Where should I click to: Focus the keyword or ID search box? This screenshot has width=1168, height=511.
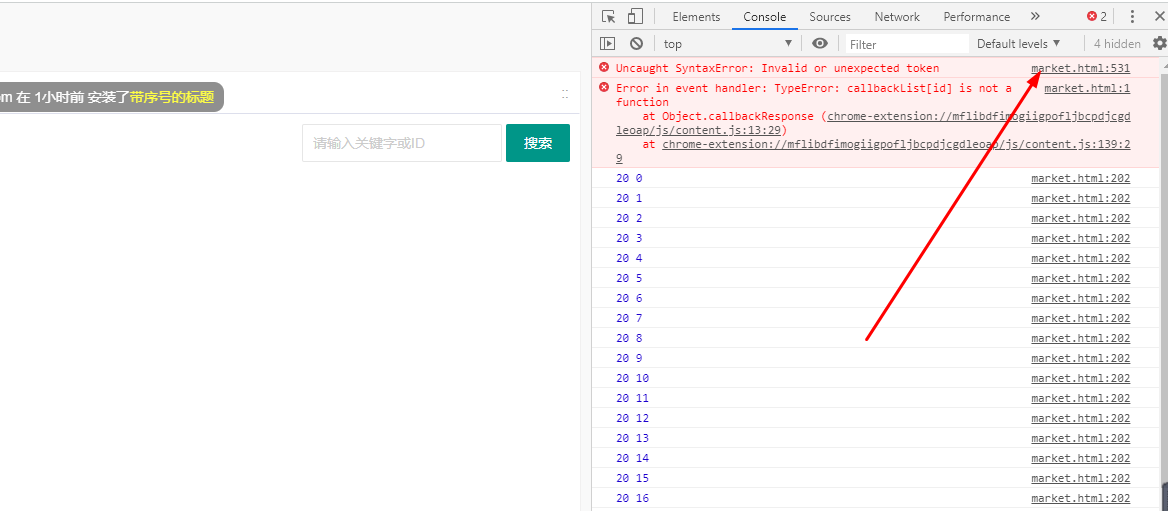click(402, 143)
